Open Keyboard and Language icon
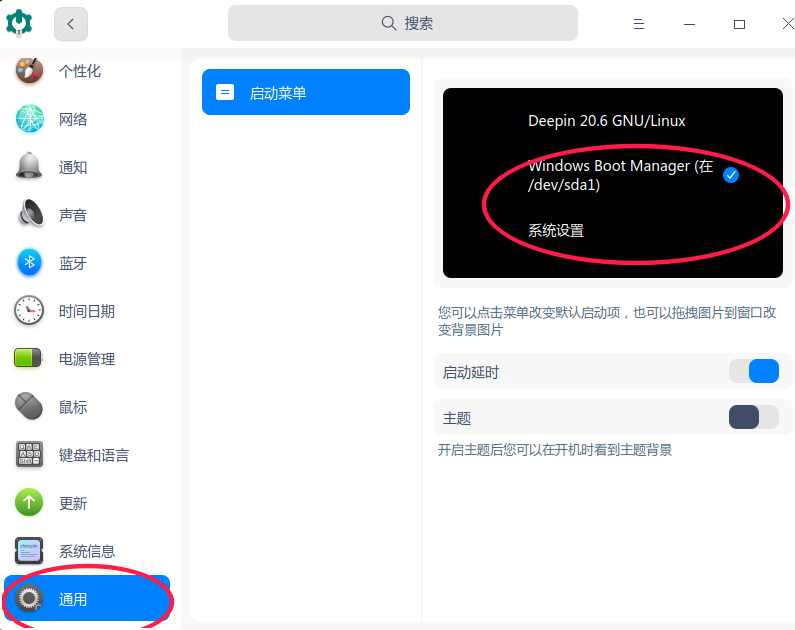795x630 pixels. 29,454
